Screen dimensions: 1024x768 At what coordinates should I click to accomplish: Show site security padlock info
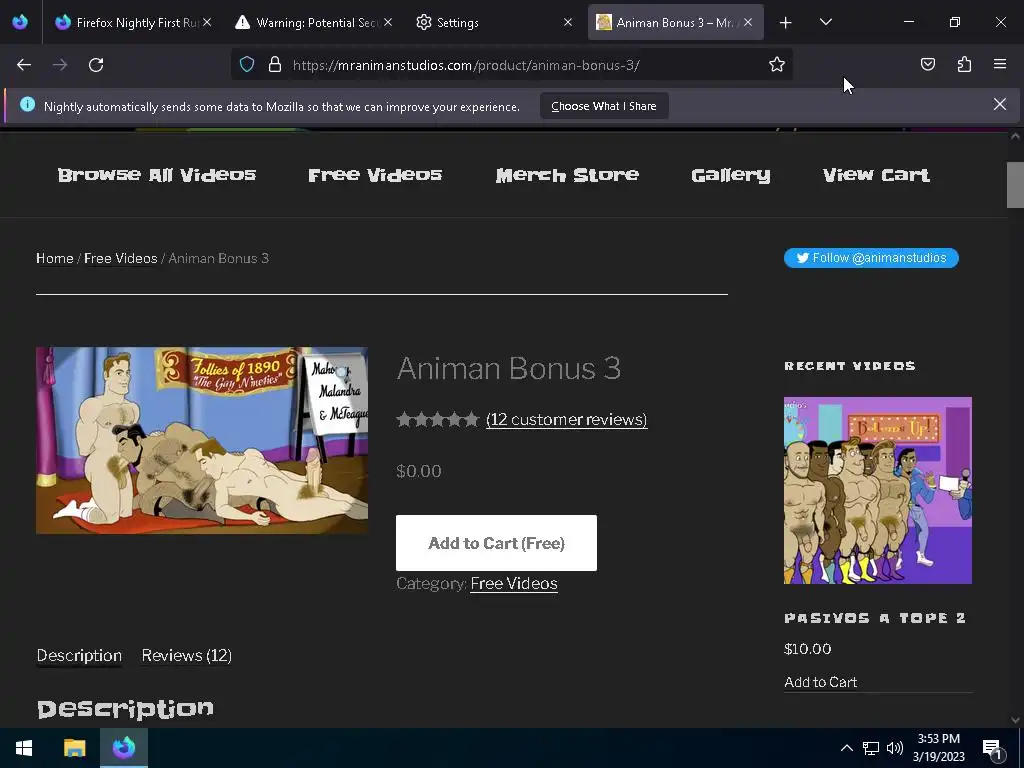coord(275,65)
